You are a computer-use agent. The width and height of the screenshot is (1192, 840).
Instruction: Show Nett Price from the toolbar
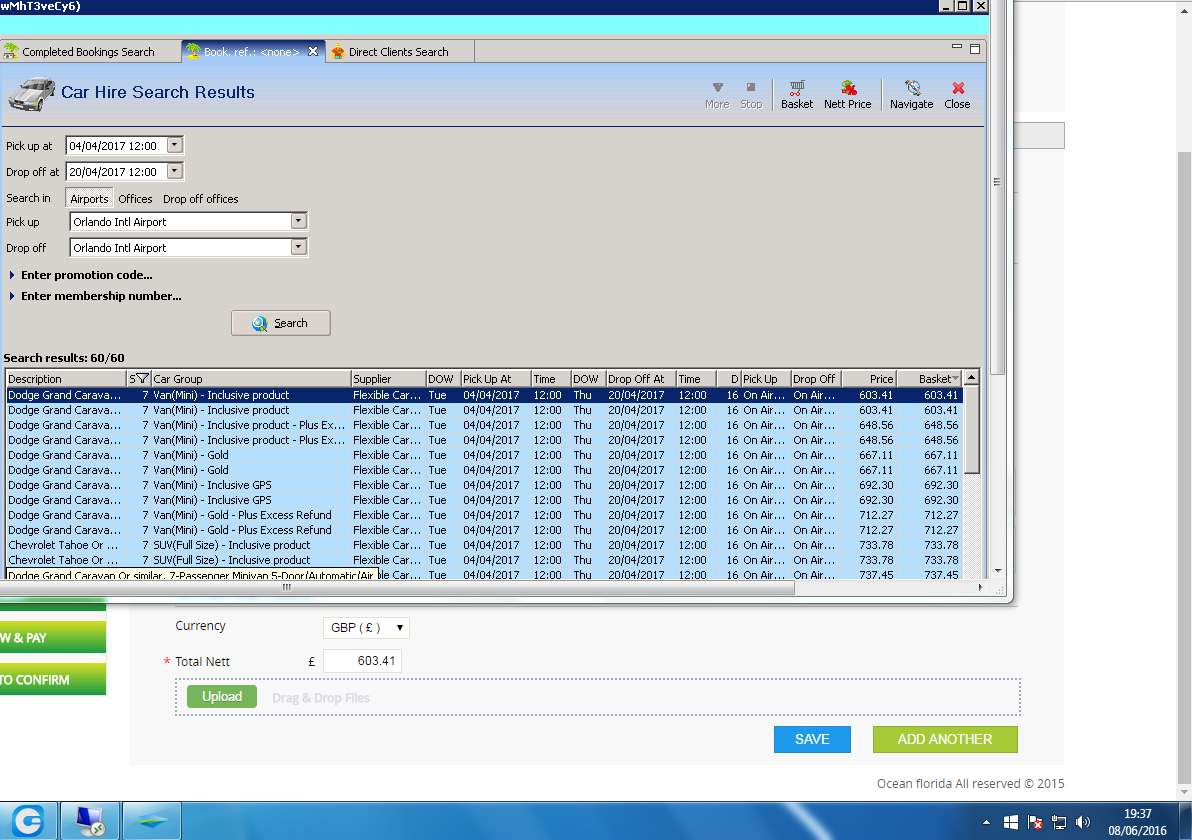[847, 95]
